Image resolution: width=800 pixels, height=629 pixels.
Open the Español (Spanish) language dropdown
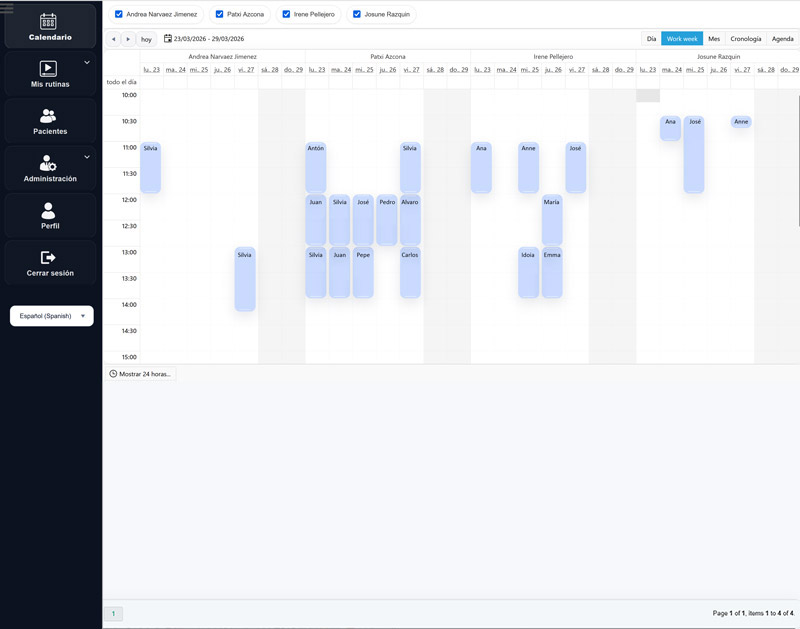[51, 316]
